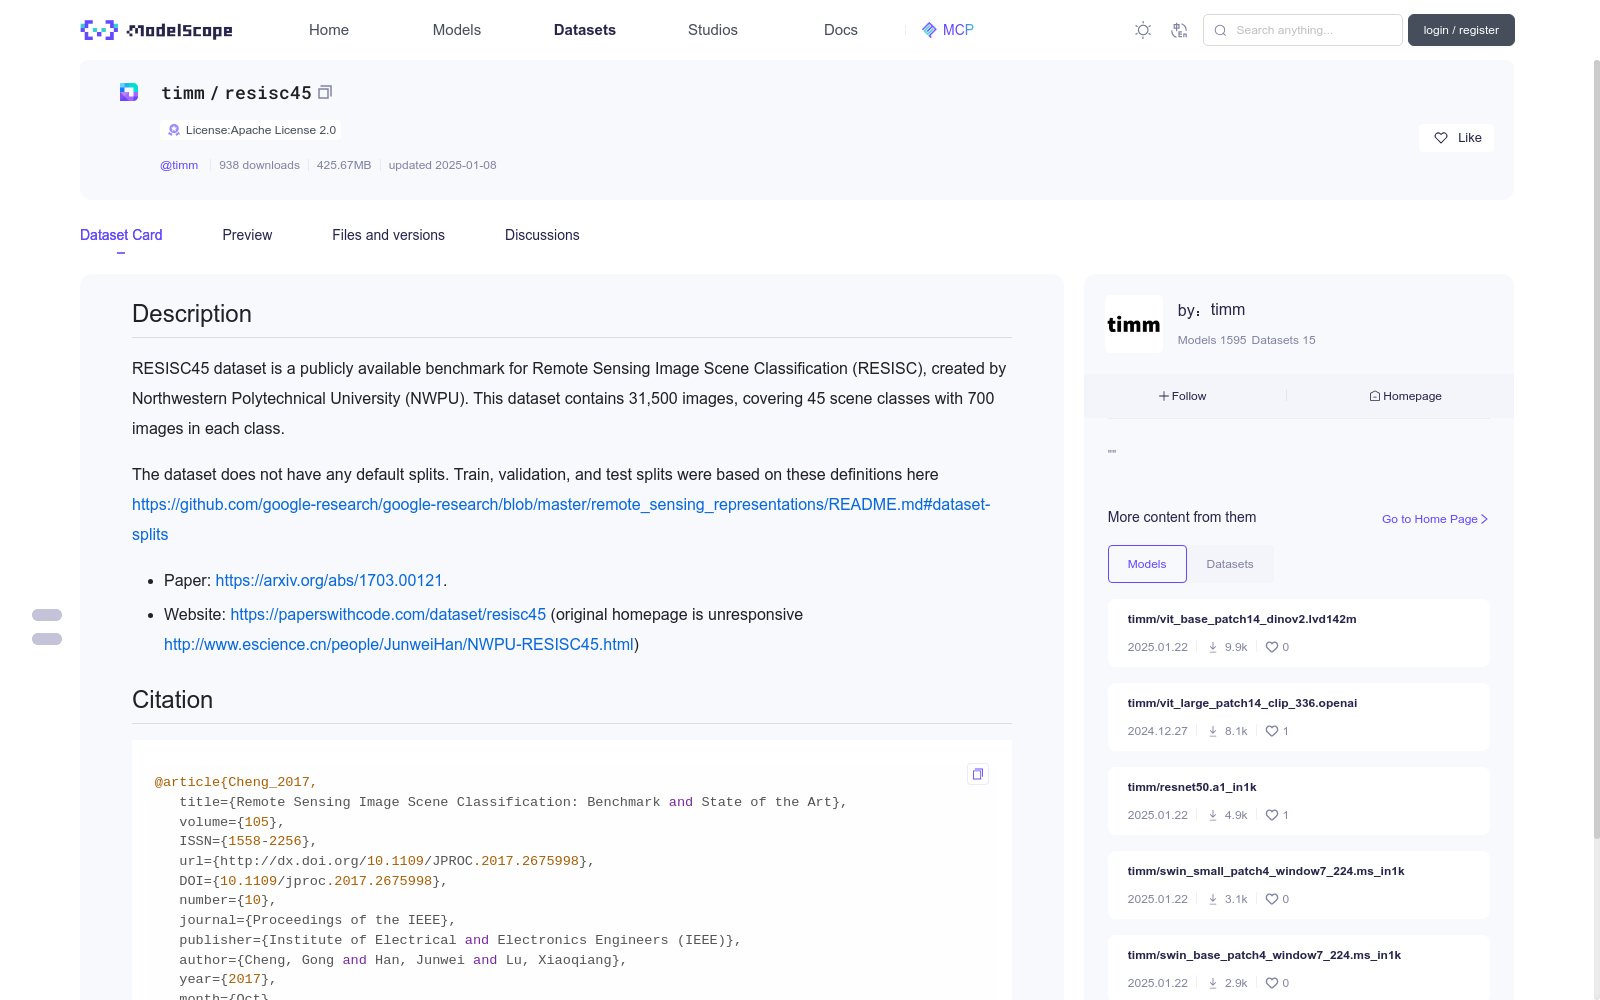Screen dimensions: 1600x1000
Task: Click the download icon on vit_large_patch14_clip card
Action: pyautogui.click(x=1213, y=731)
